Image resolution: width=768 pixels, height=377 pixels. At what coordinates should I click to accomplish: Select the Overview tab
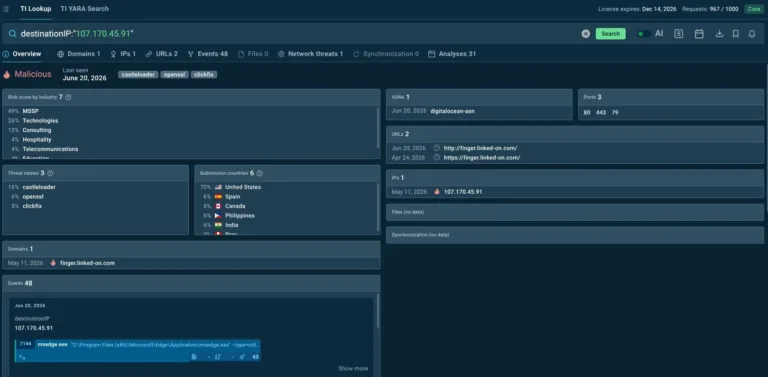22,54
